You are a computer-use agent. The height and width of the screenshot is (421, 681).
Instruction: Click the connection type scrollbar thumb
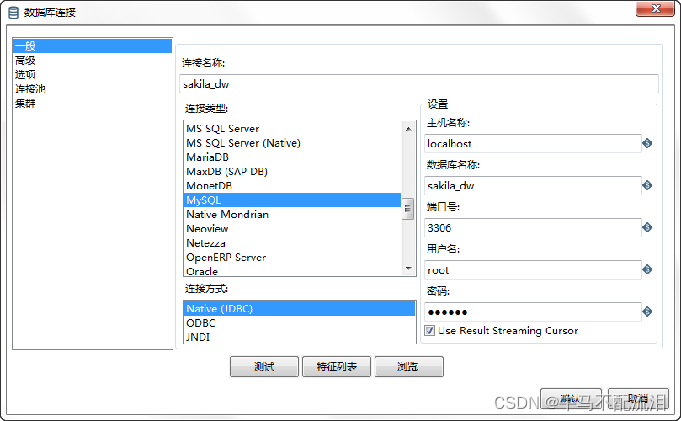pos(408,209)
